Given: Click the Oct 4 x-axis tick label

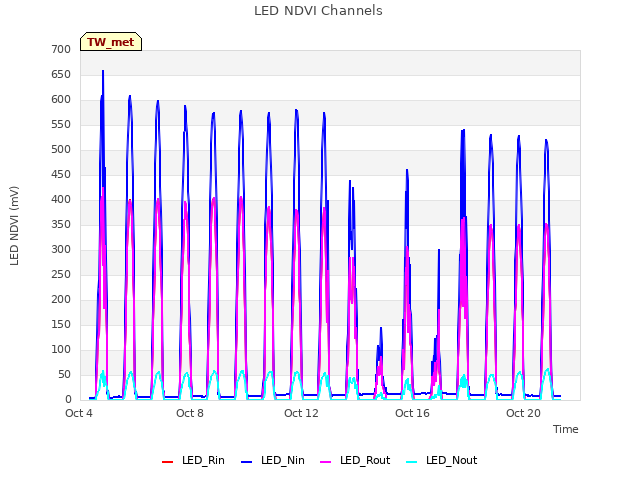Looking at the screenshot, I should (79, 413).
